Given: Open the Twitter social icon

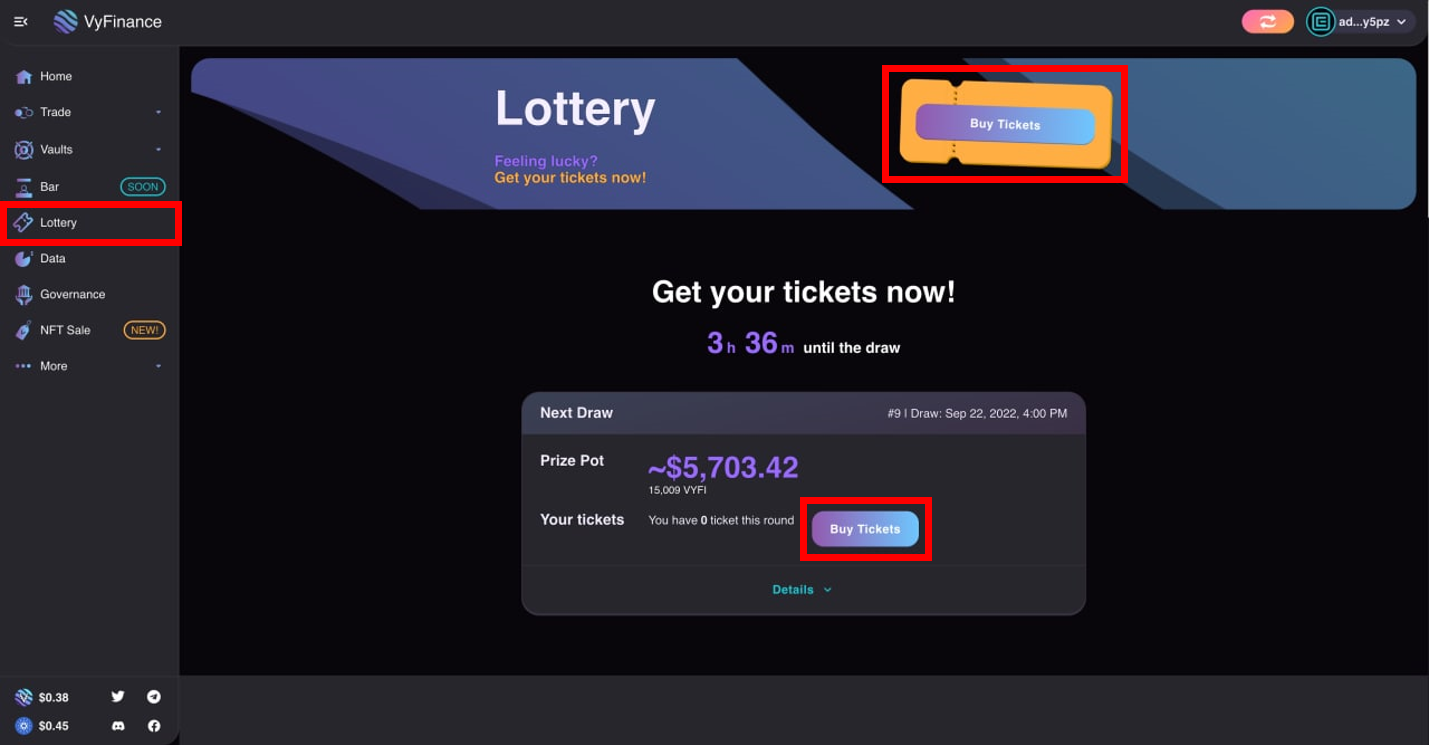Looking at the screenshot, I should [118, 697].
